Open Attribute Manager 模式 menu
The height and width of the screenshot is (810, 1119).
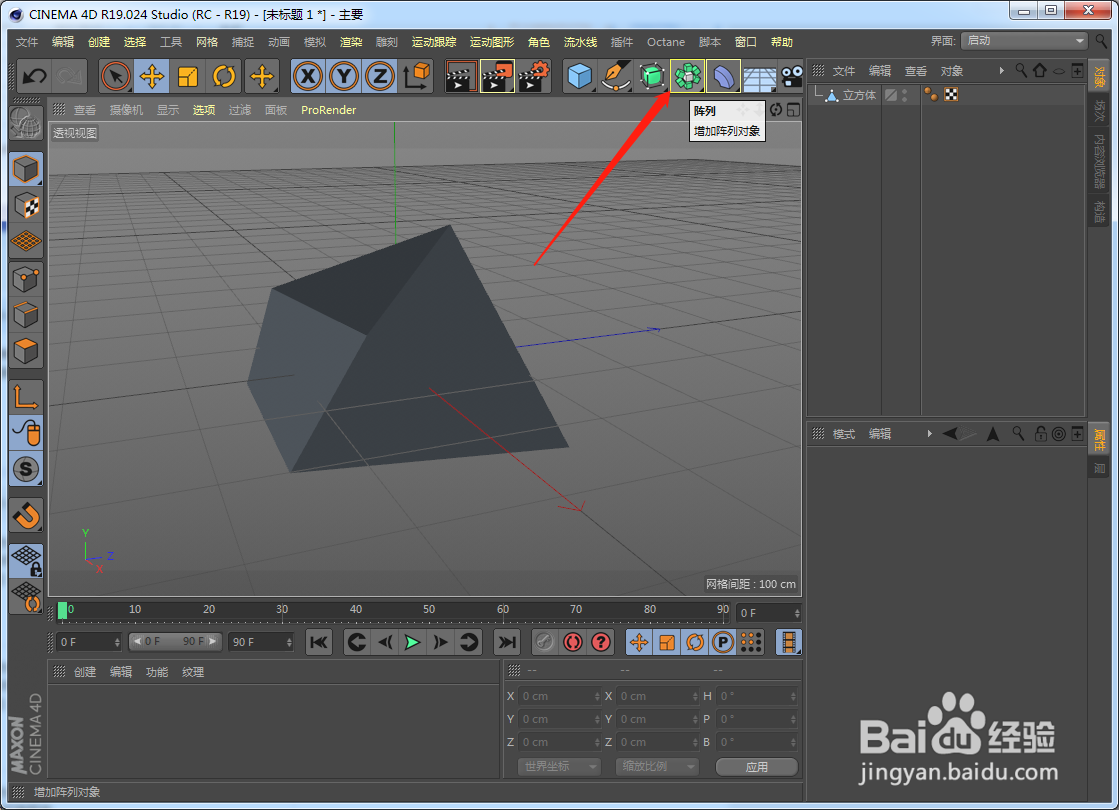tap(844, 434)
